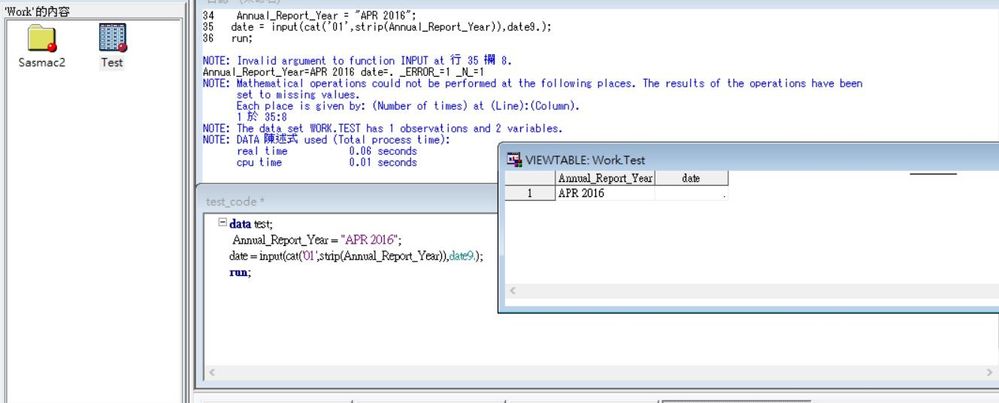The image size is (999, 403).
Task: Click the missing date cell in row 1
Action: (x=691, y=194)
